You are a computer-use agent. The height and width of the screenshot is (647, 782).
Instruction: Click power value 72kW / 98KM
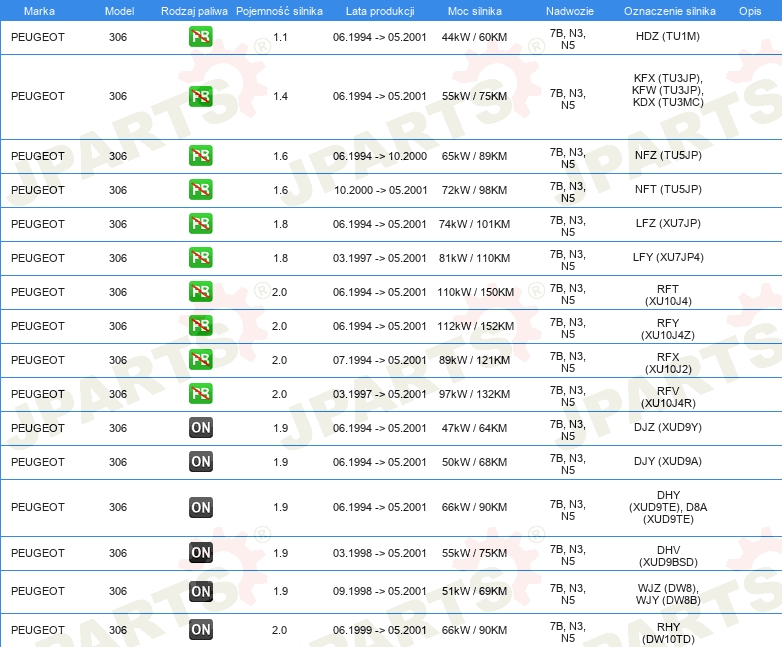coord(474,190)
